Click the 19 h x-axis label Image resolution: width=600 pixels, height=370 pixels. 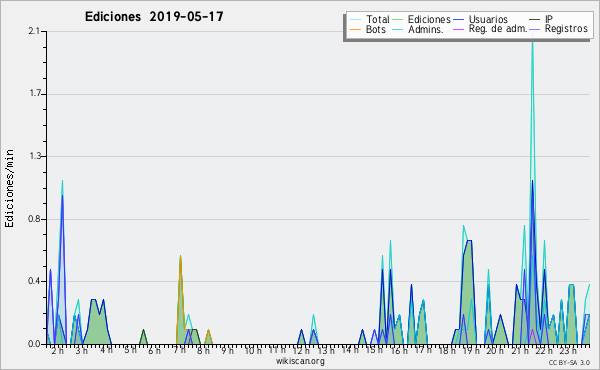tap(471, 351)
